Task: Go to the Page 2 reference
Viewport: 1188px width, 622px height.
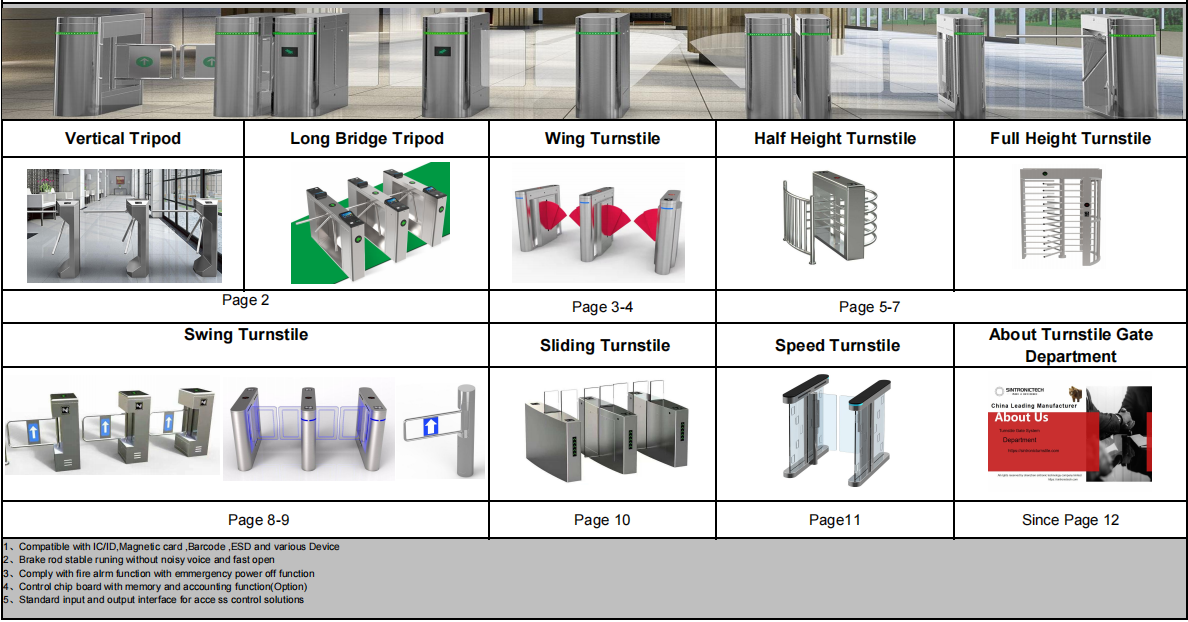Action: 245,299
